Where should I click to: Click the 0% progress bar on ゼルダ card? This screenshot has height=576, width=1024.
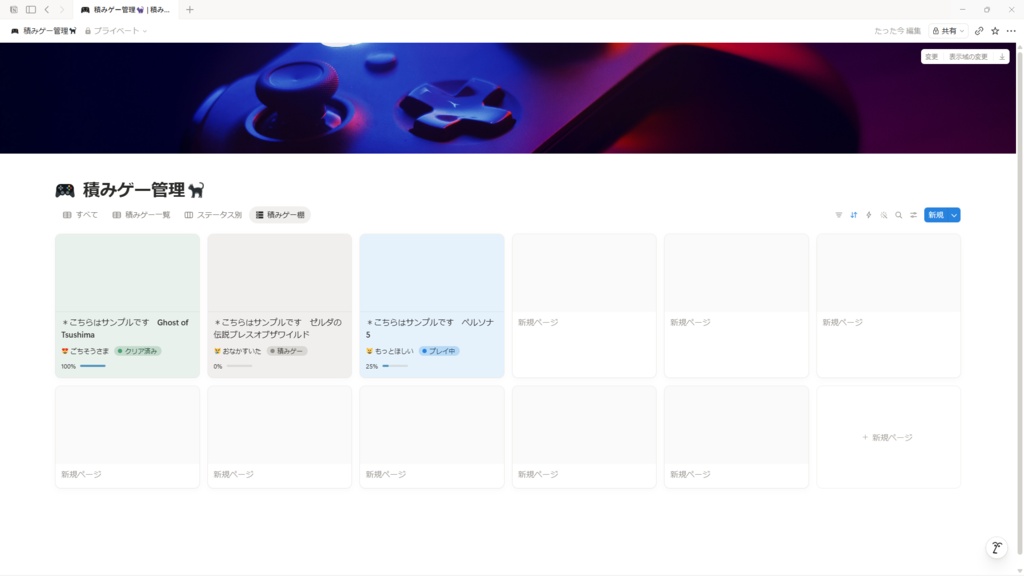(x=239, y=366)
